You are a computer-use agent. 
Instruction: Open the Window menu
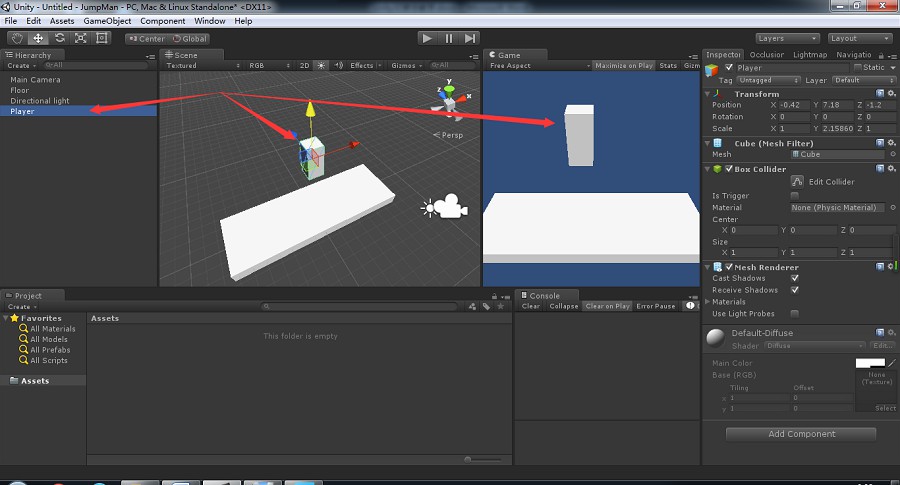210,21
